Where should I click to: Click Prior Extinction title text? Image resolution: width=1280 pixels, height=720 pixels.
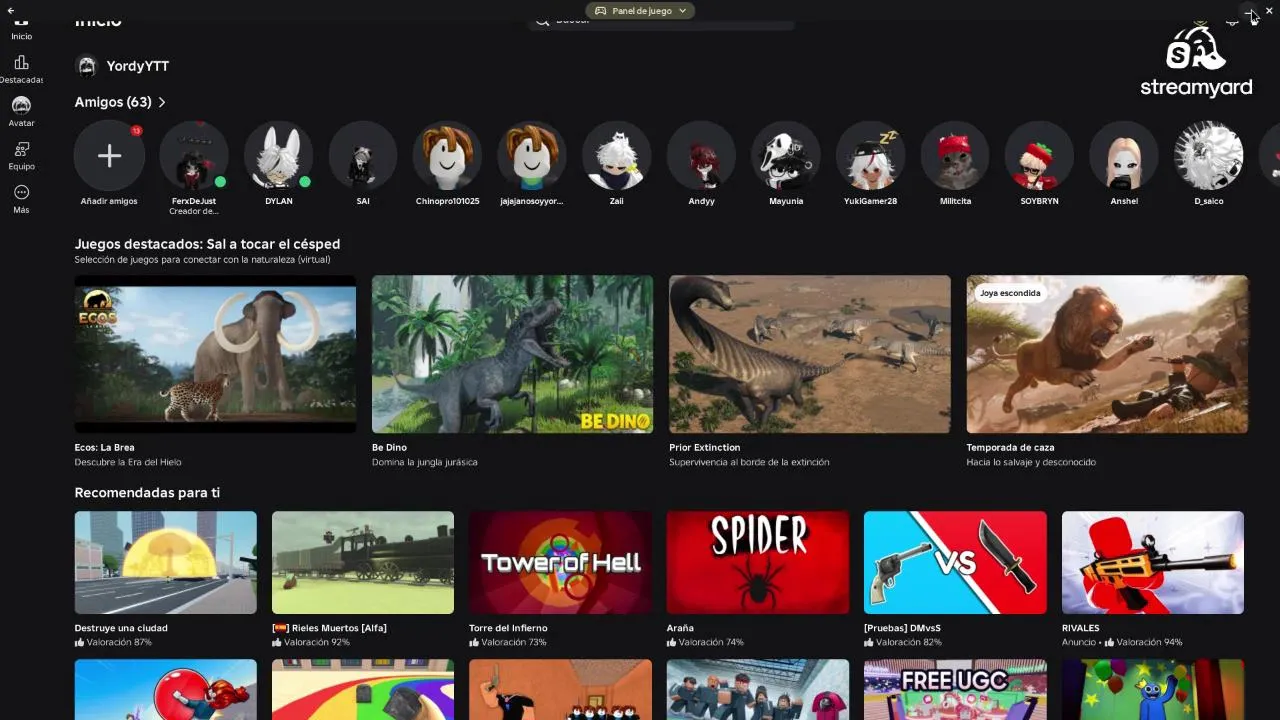705,448
